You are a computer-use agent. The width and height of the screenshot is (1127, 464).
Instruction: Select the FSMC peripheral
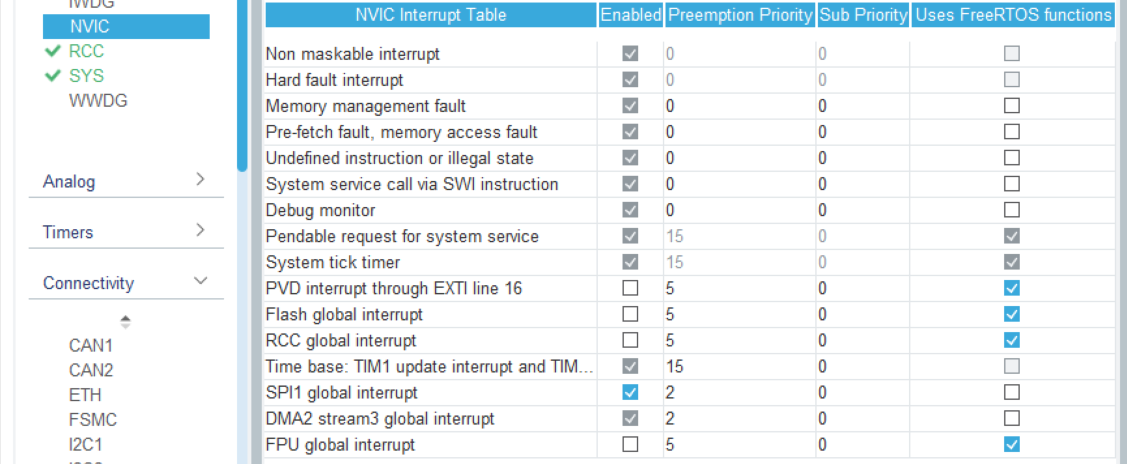tap(93, 420)
